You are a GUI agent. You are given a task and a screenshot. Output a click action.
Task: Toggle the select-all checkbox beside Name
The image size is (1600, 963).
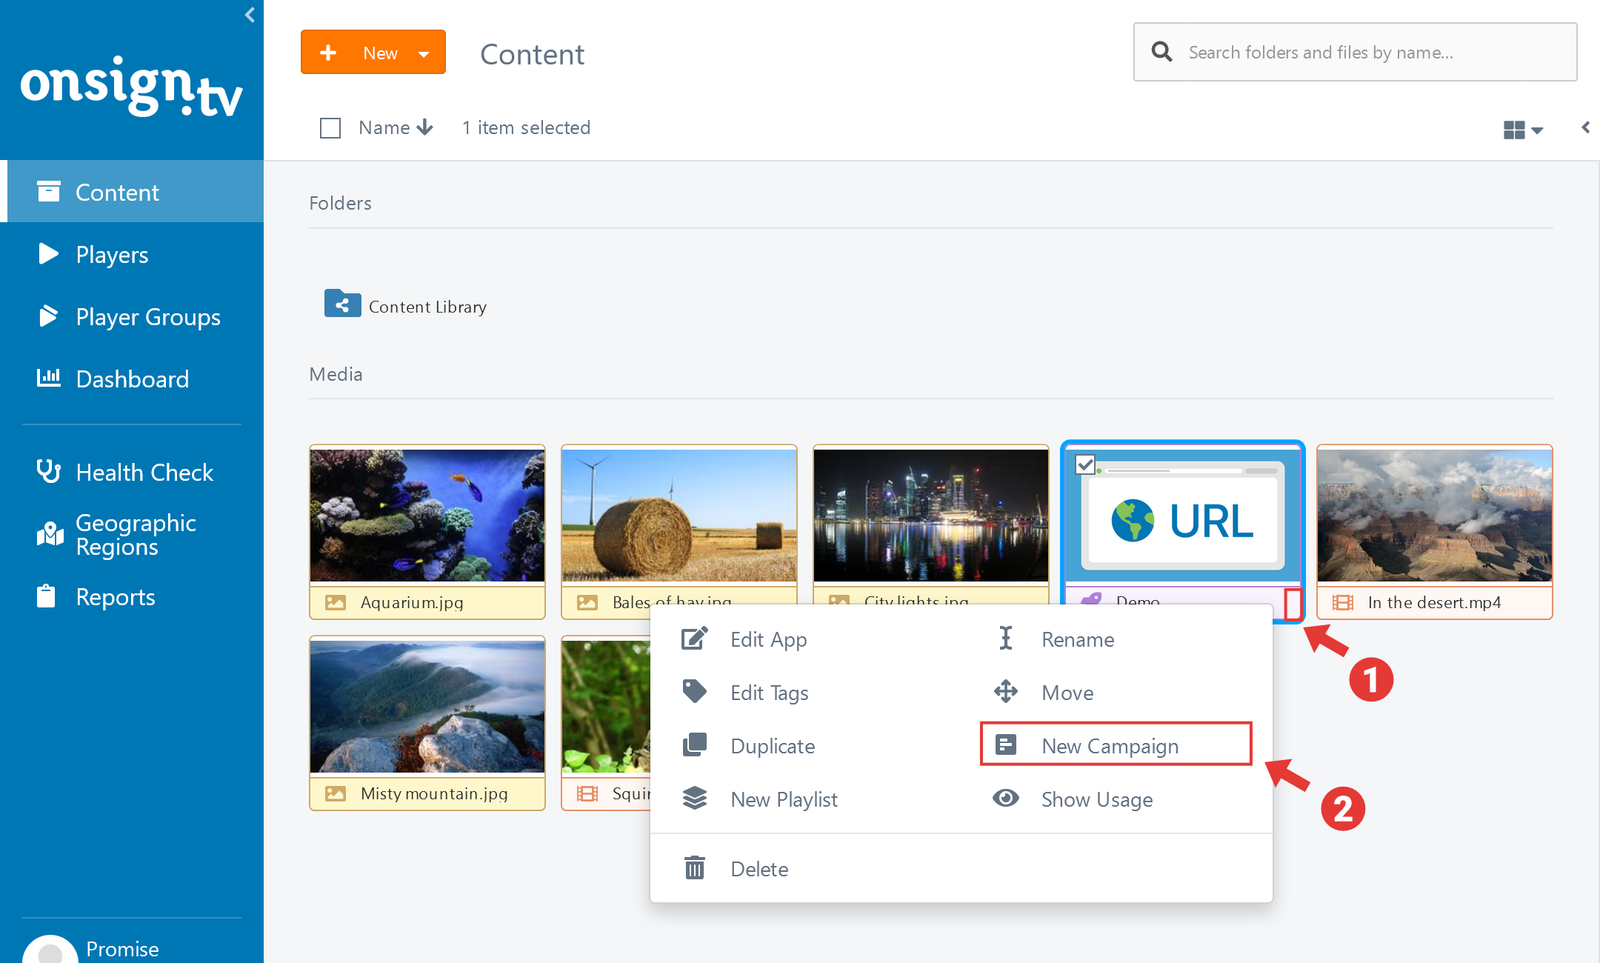[x=330, y=128]
